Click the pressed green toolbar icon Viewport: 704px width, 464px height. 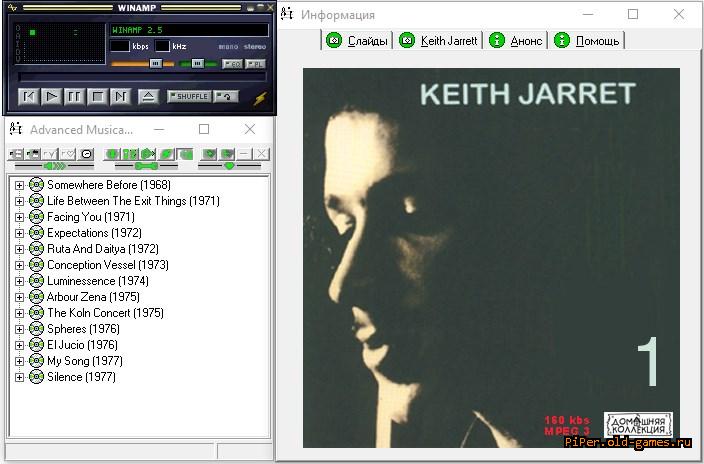(184, 154)
